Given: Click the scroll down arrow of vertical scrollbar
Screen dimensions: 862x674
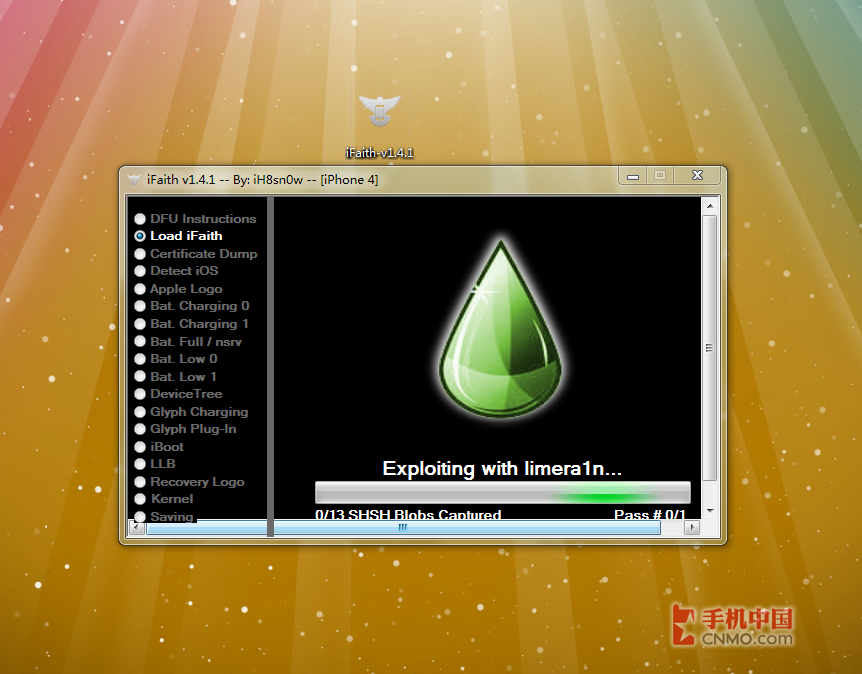Looking at the screenshot, I should tap(710, 511).
